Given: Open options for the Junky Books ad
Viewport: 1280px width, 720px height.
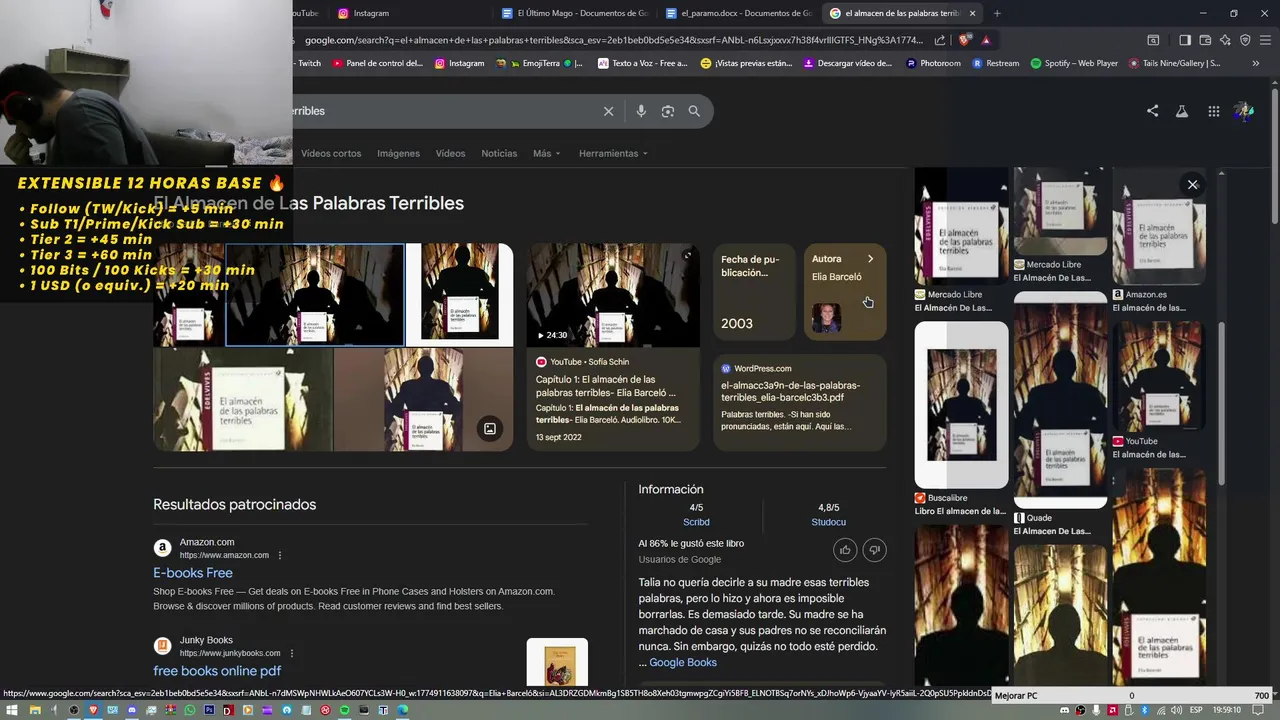Looking at the screenshot, I should coord(292,653).
